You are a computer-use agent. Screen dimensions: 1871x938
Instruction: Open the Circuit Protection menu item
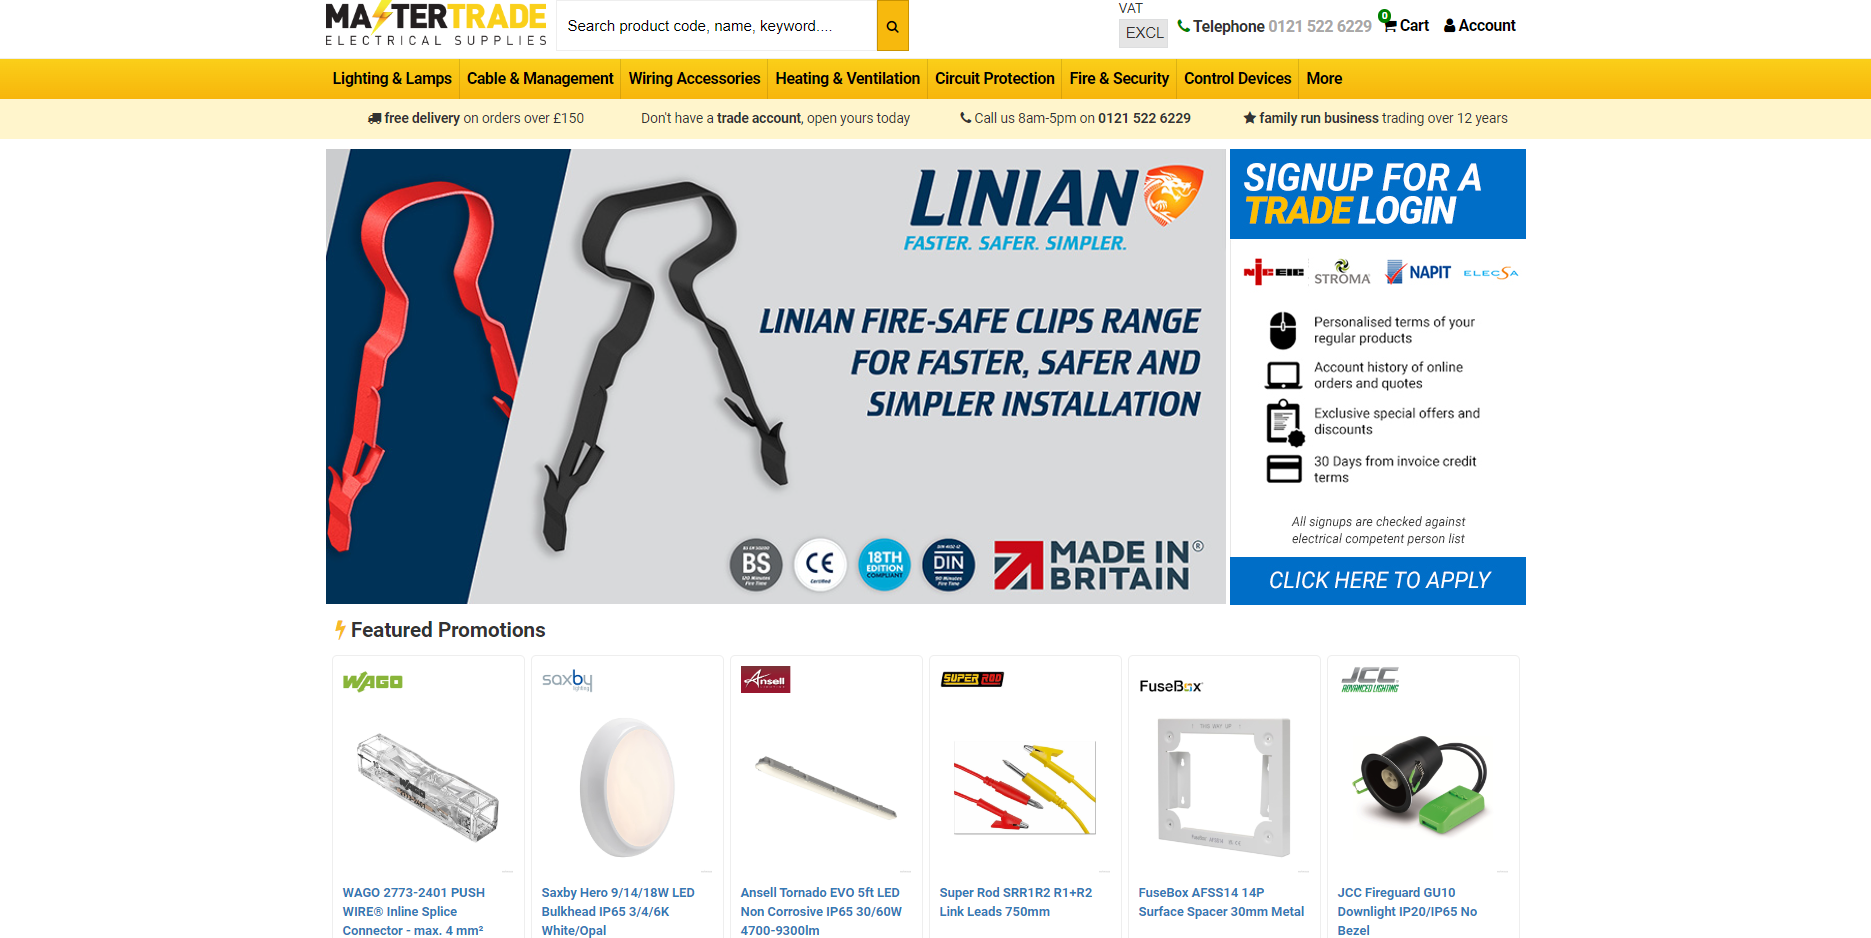(995, 79)
